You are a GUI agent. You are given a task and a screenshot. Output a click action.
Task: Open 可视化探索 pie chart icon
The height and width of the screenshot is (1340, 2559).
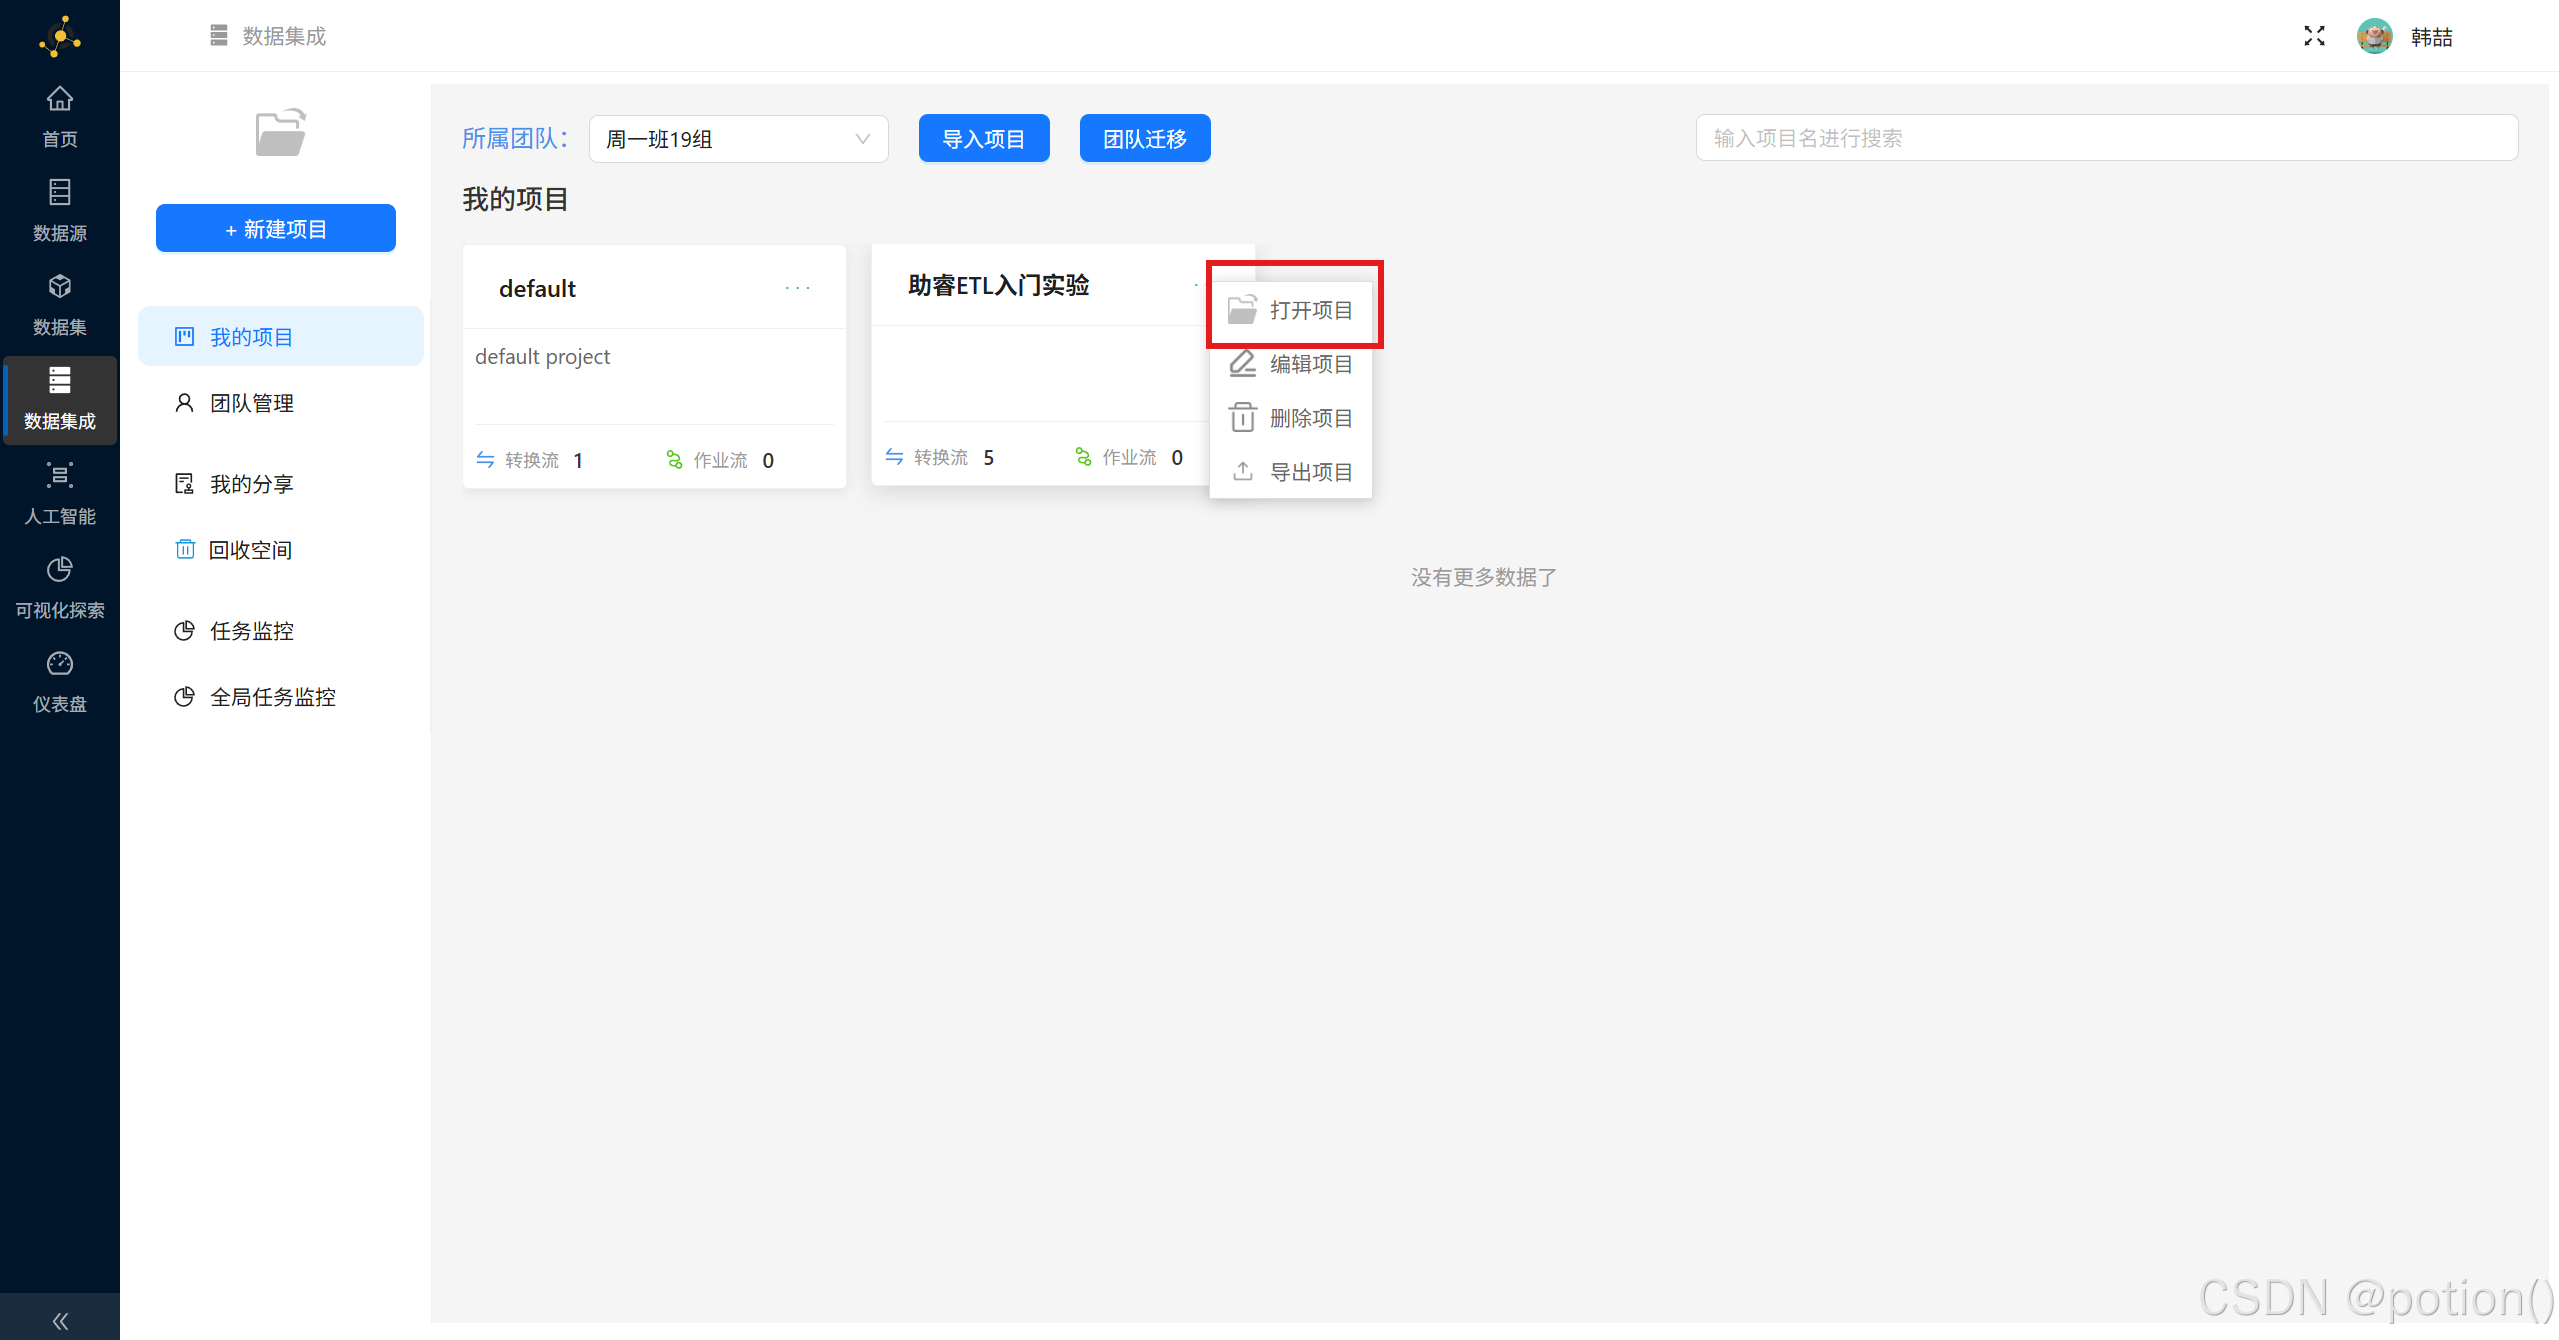coord(59,569)
